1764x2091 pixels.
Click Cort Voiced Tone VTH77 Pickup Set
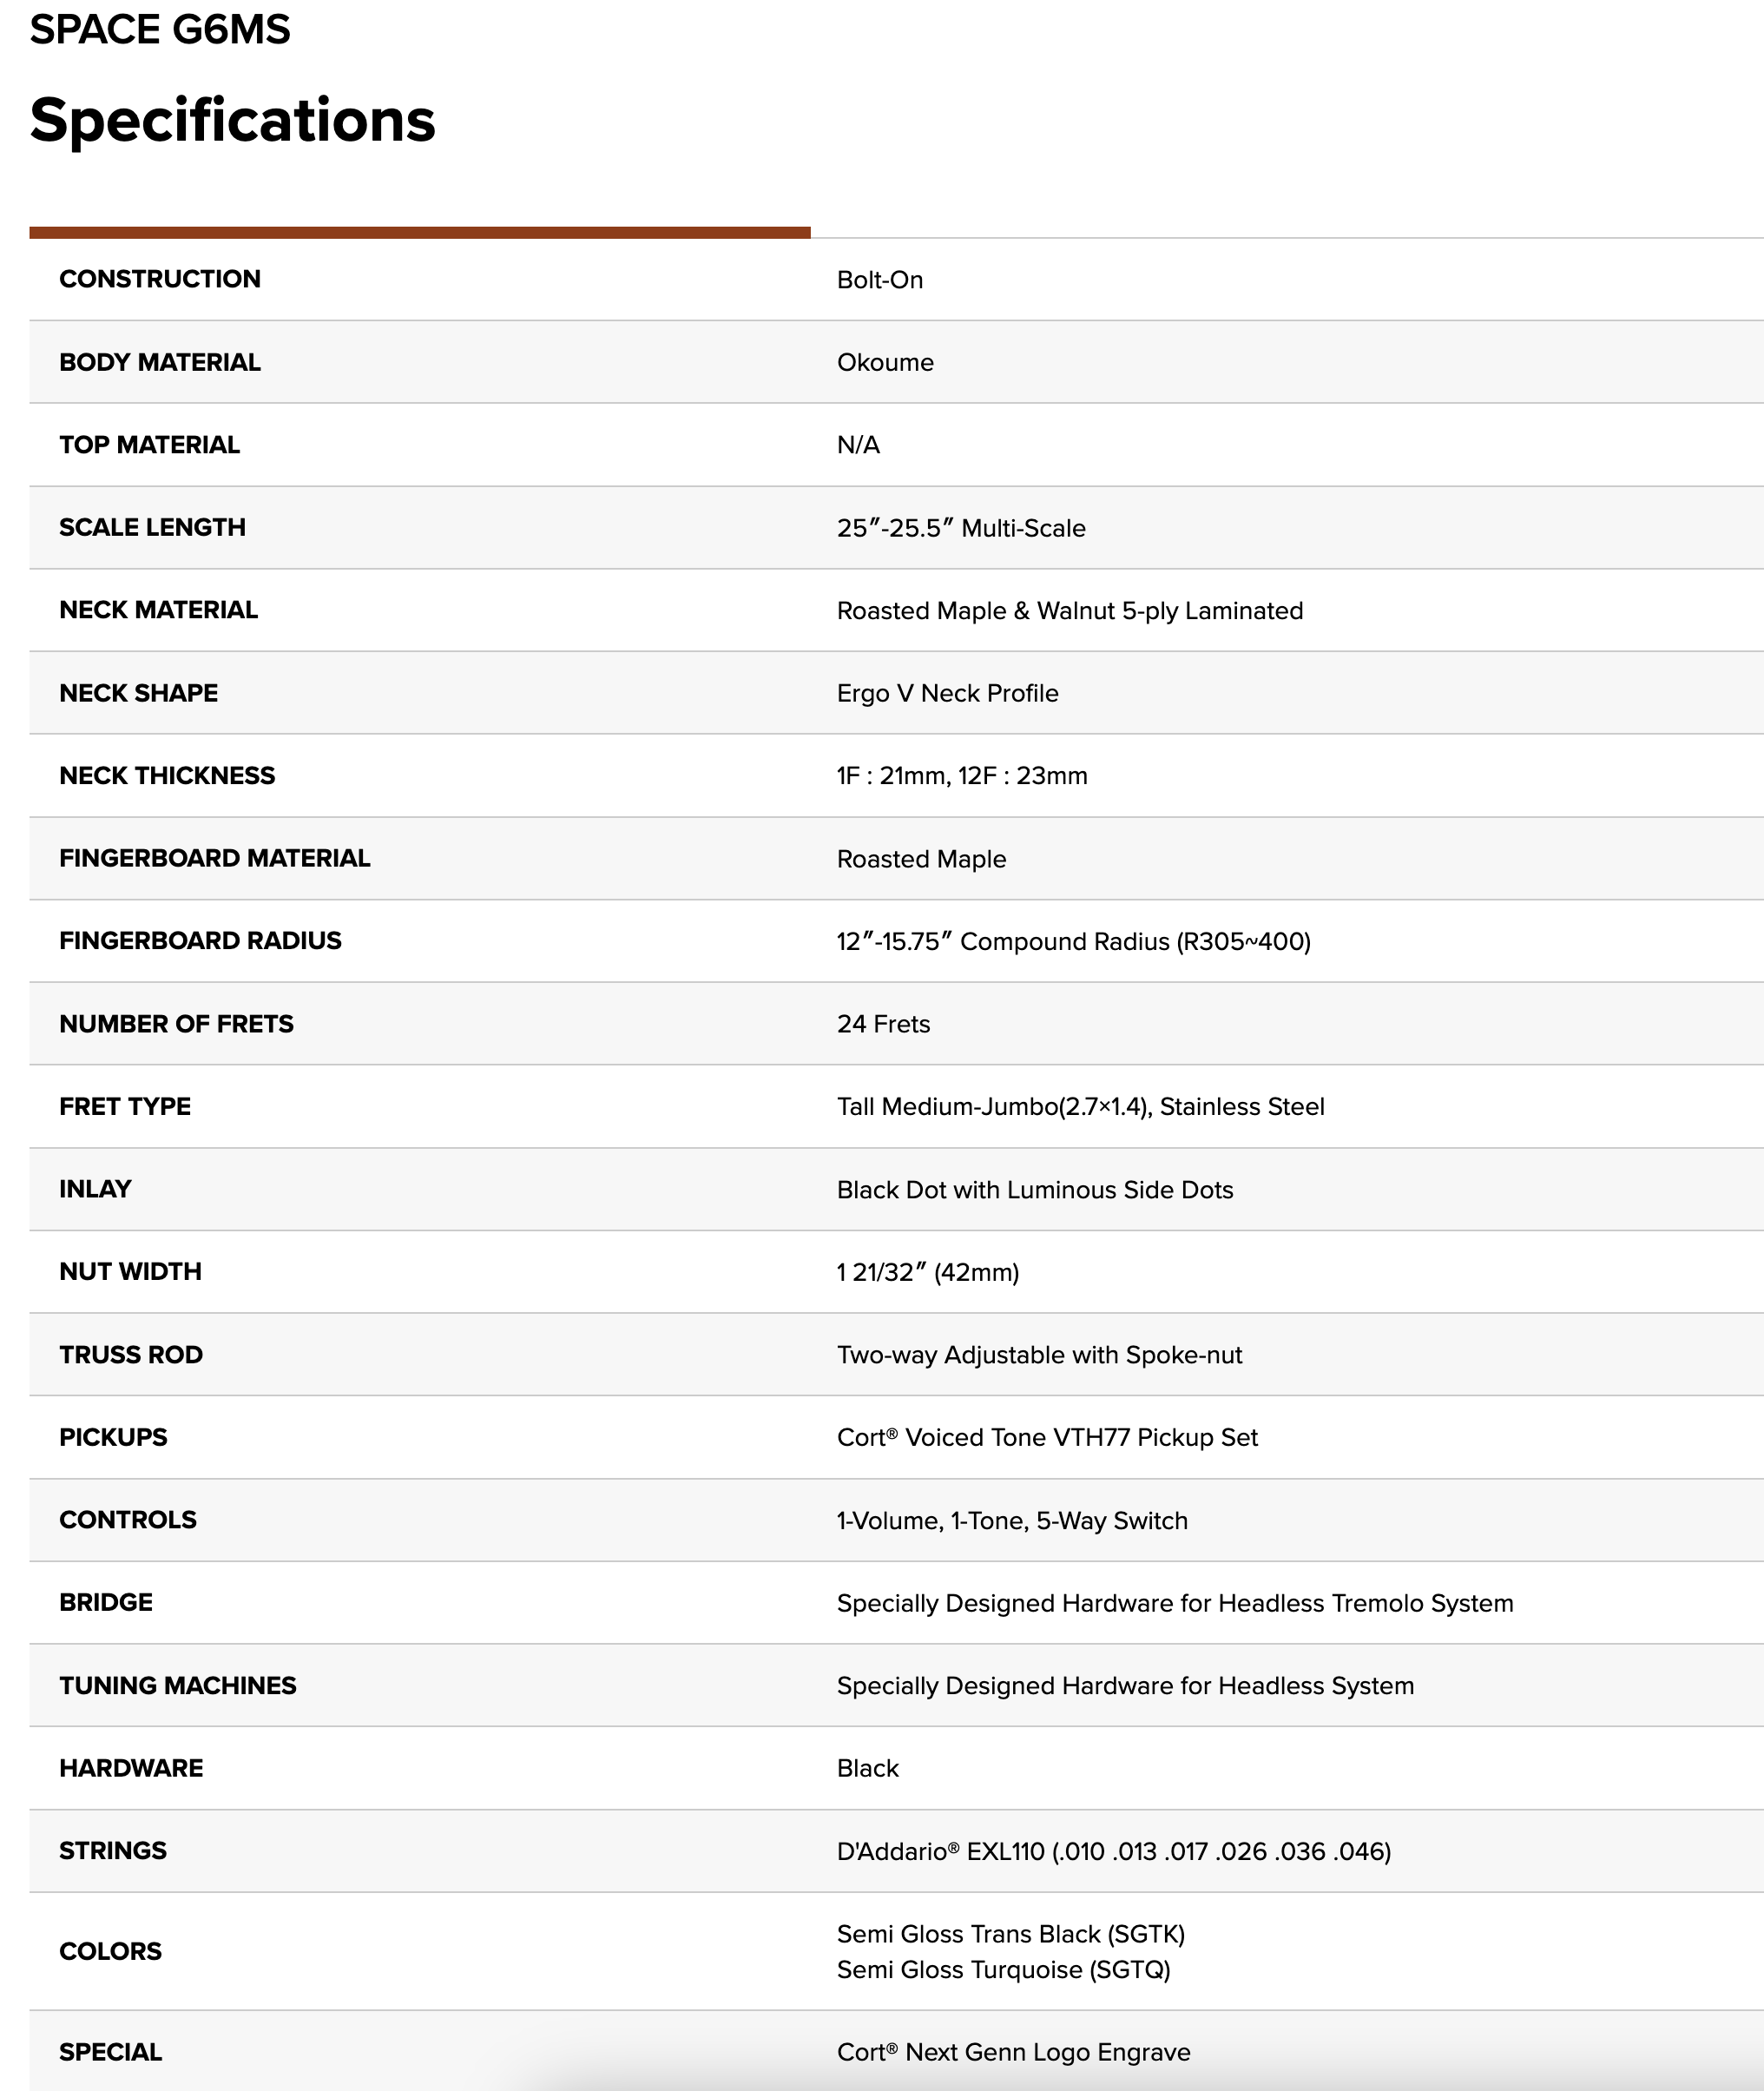click(1047, 1437)
